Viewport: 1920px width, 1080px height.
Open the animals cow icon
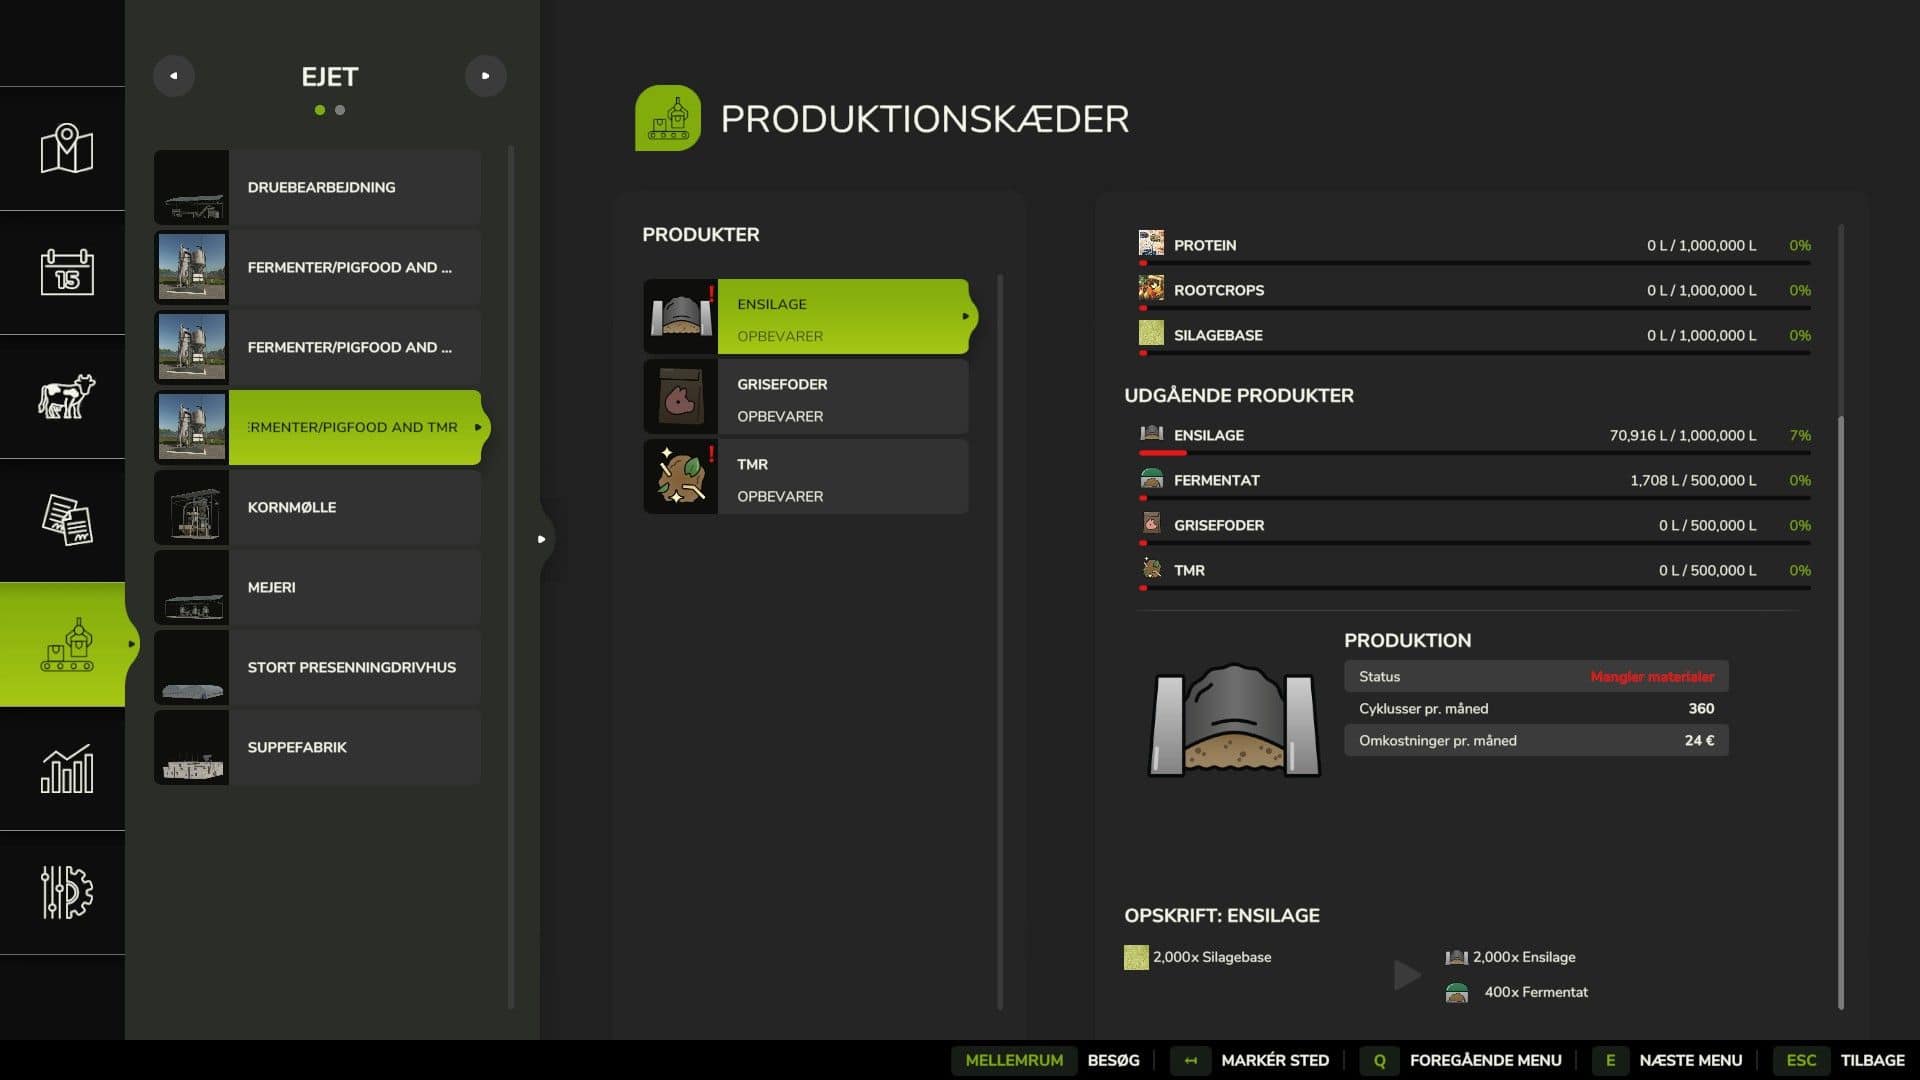coord(66,396)
